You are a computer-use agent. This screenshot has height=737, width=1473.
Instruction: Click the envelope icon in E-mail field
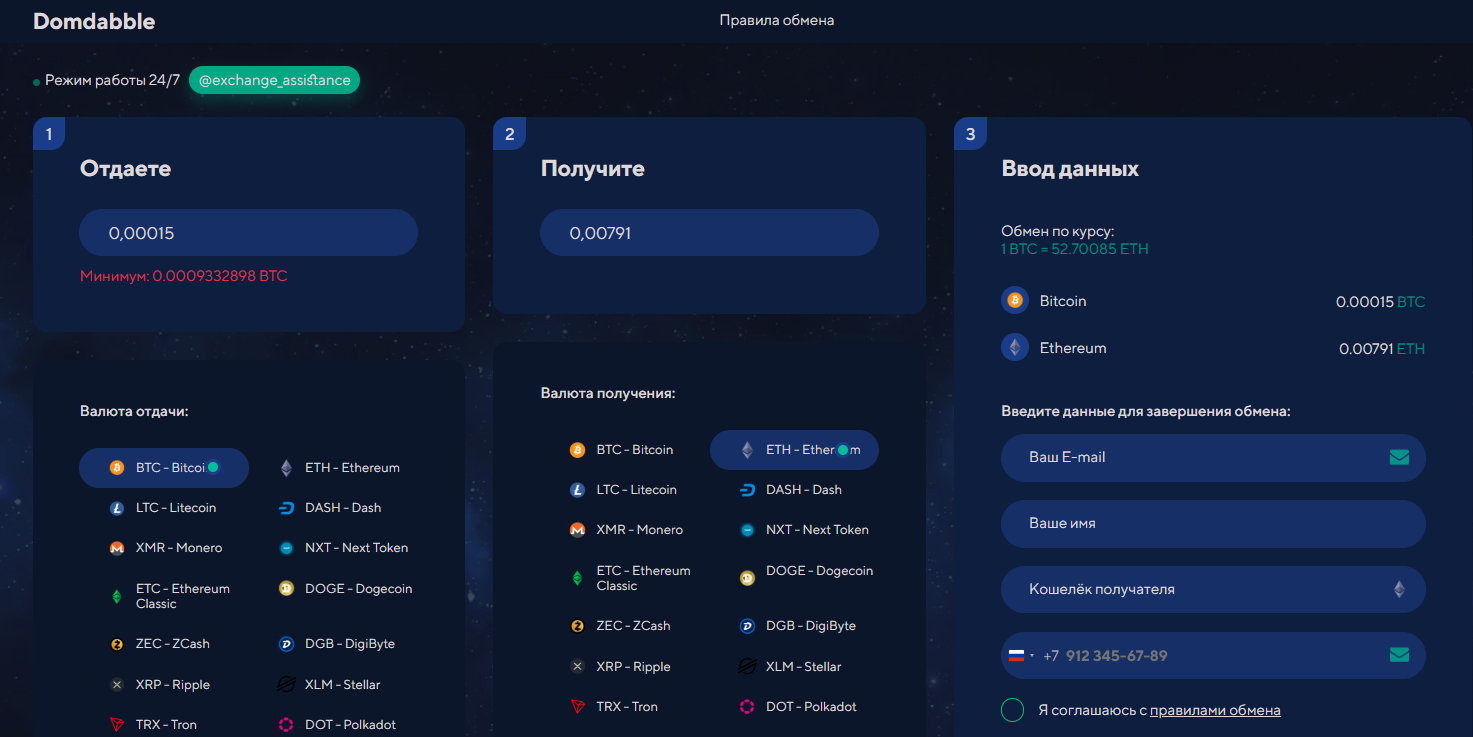pos(1399,457)
